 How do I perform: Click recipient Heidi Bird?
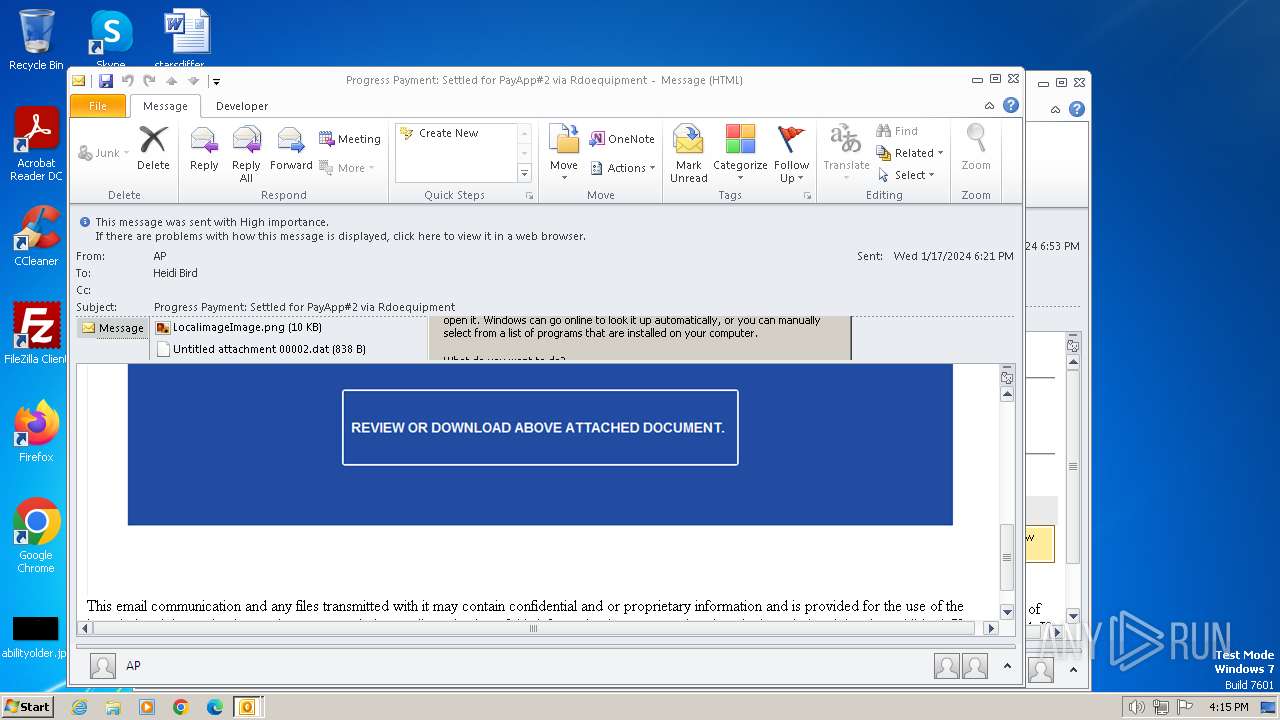pos(175,273)
